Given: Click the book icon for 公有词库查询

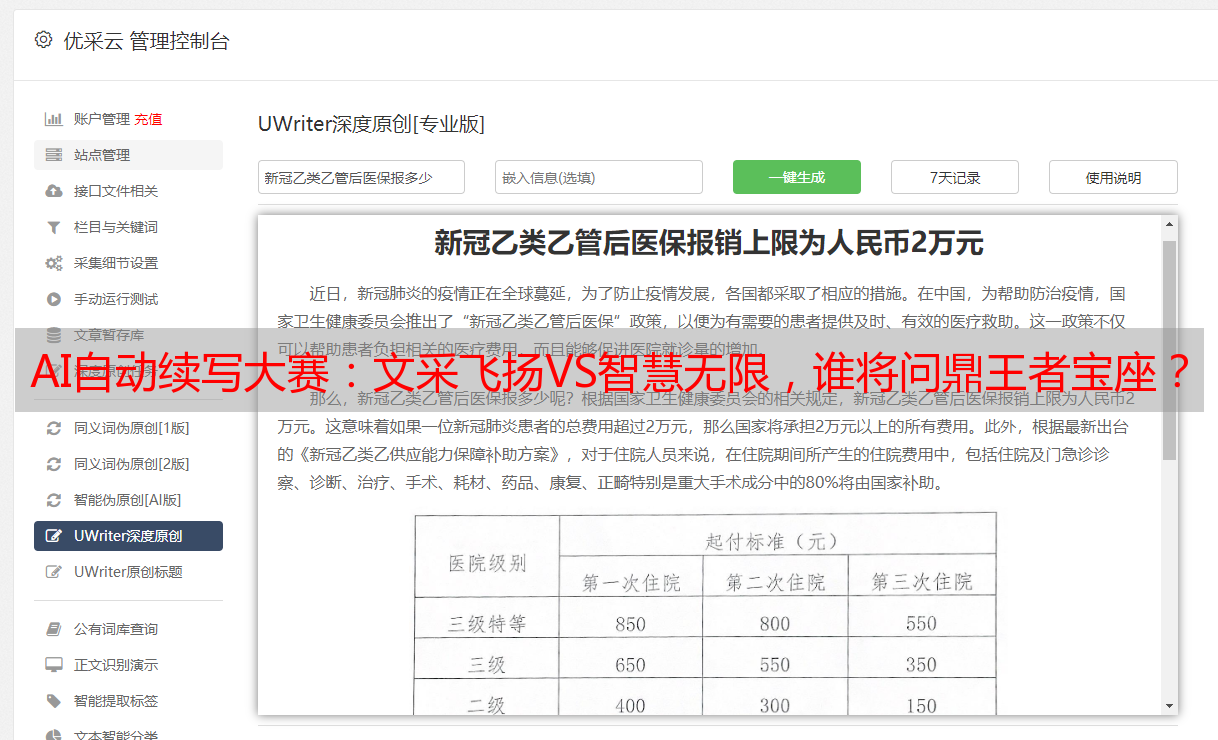Looking at the screenshot, I should [54, 629].
